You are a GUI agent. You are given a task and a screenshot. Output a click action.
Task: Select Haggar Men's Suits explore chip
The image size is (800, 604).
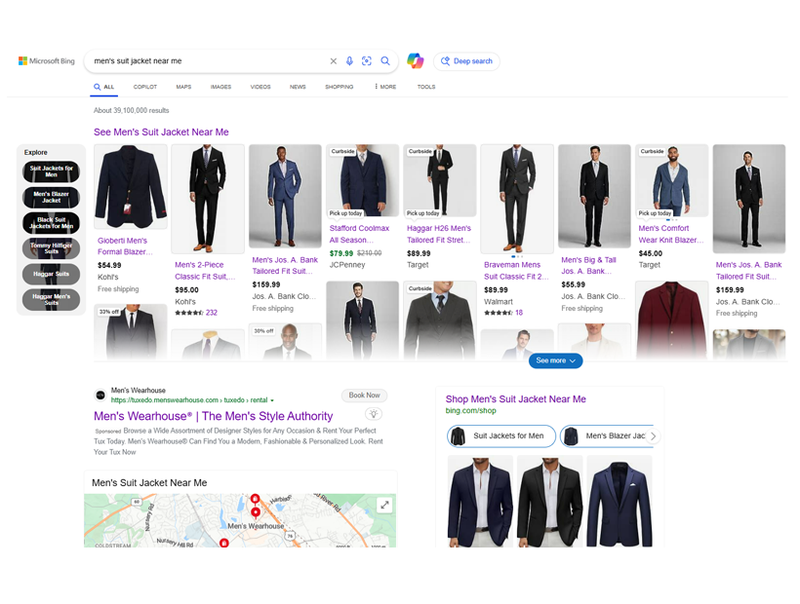coord(51,299)
